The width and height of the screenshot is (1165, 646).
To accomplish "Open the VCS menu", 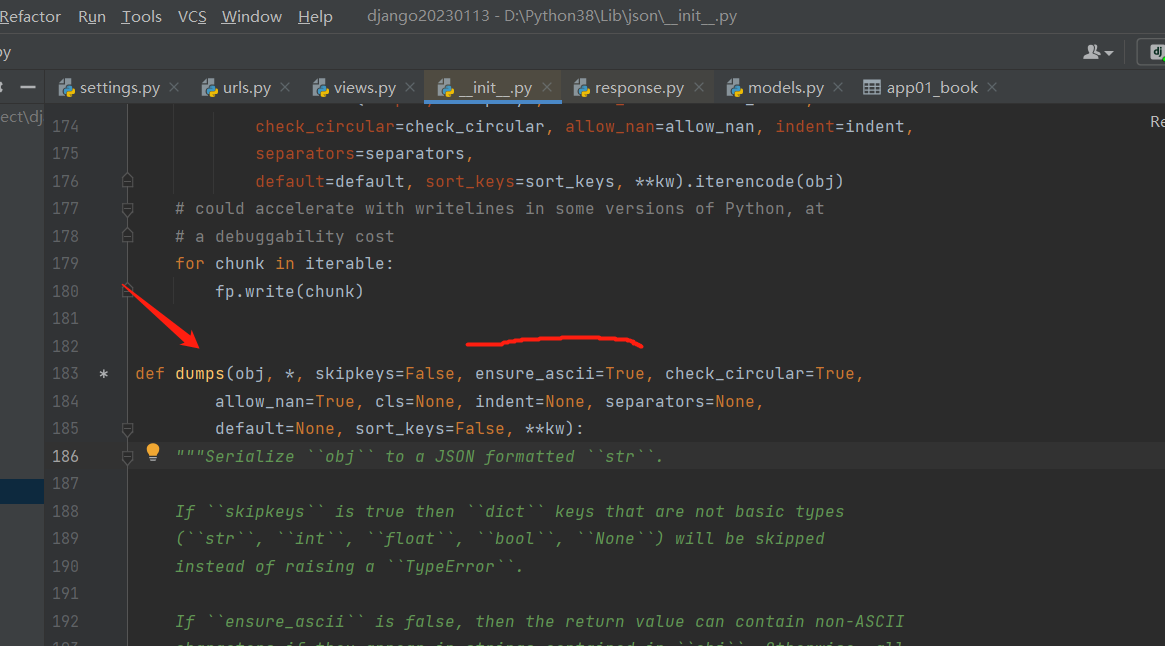I will pos(192,16).
